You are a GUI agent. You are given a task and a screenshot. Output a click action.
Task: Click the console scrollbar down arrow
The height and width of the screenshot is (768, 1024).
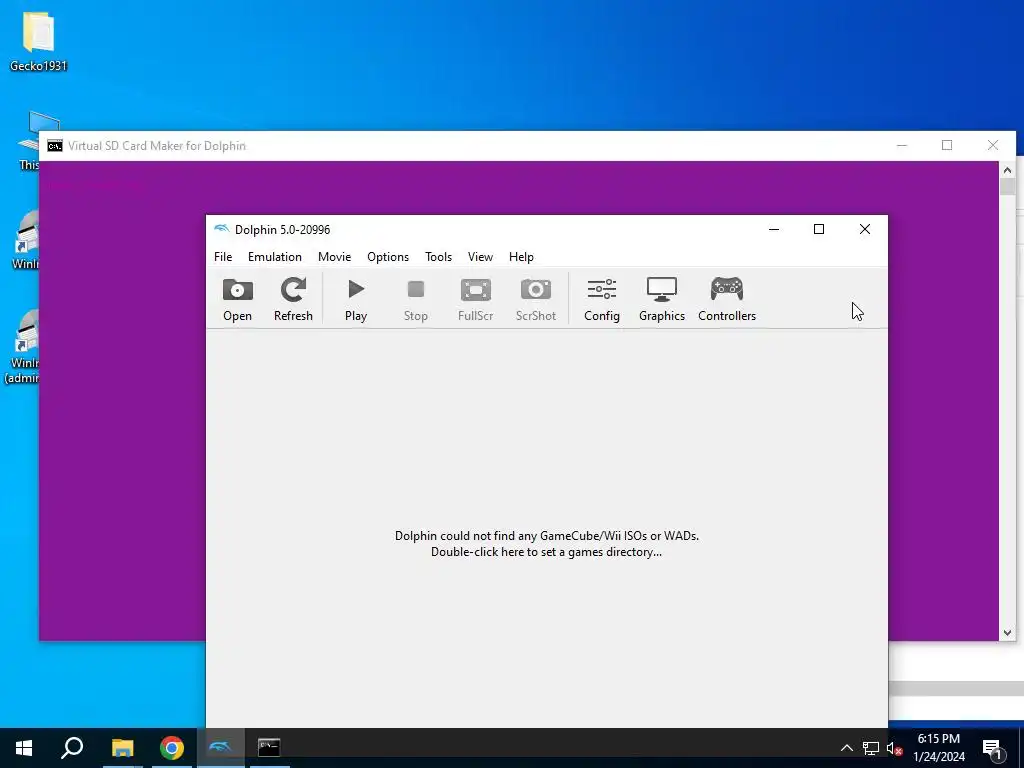(1007, 632)
